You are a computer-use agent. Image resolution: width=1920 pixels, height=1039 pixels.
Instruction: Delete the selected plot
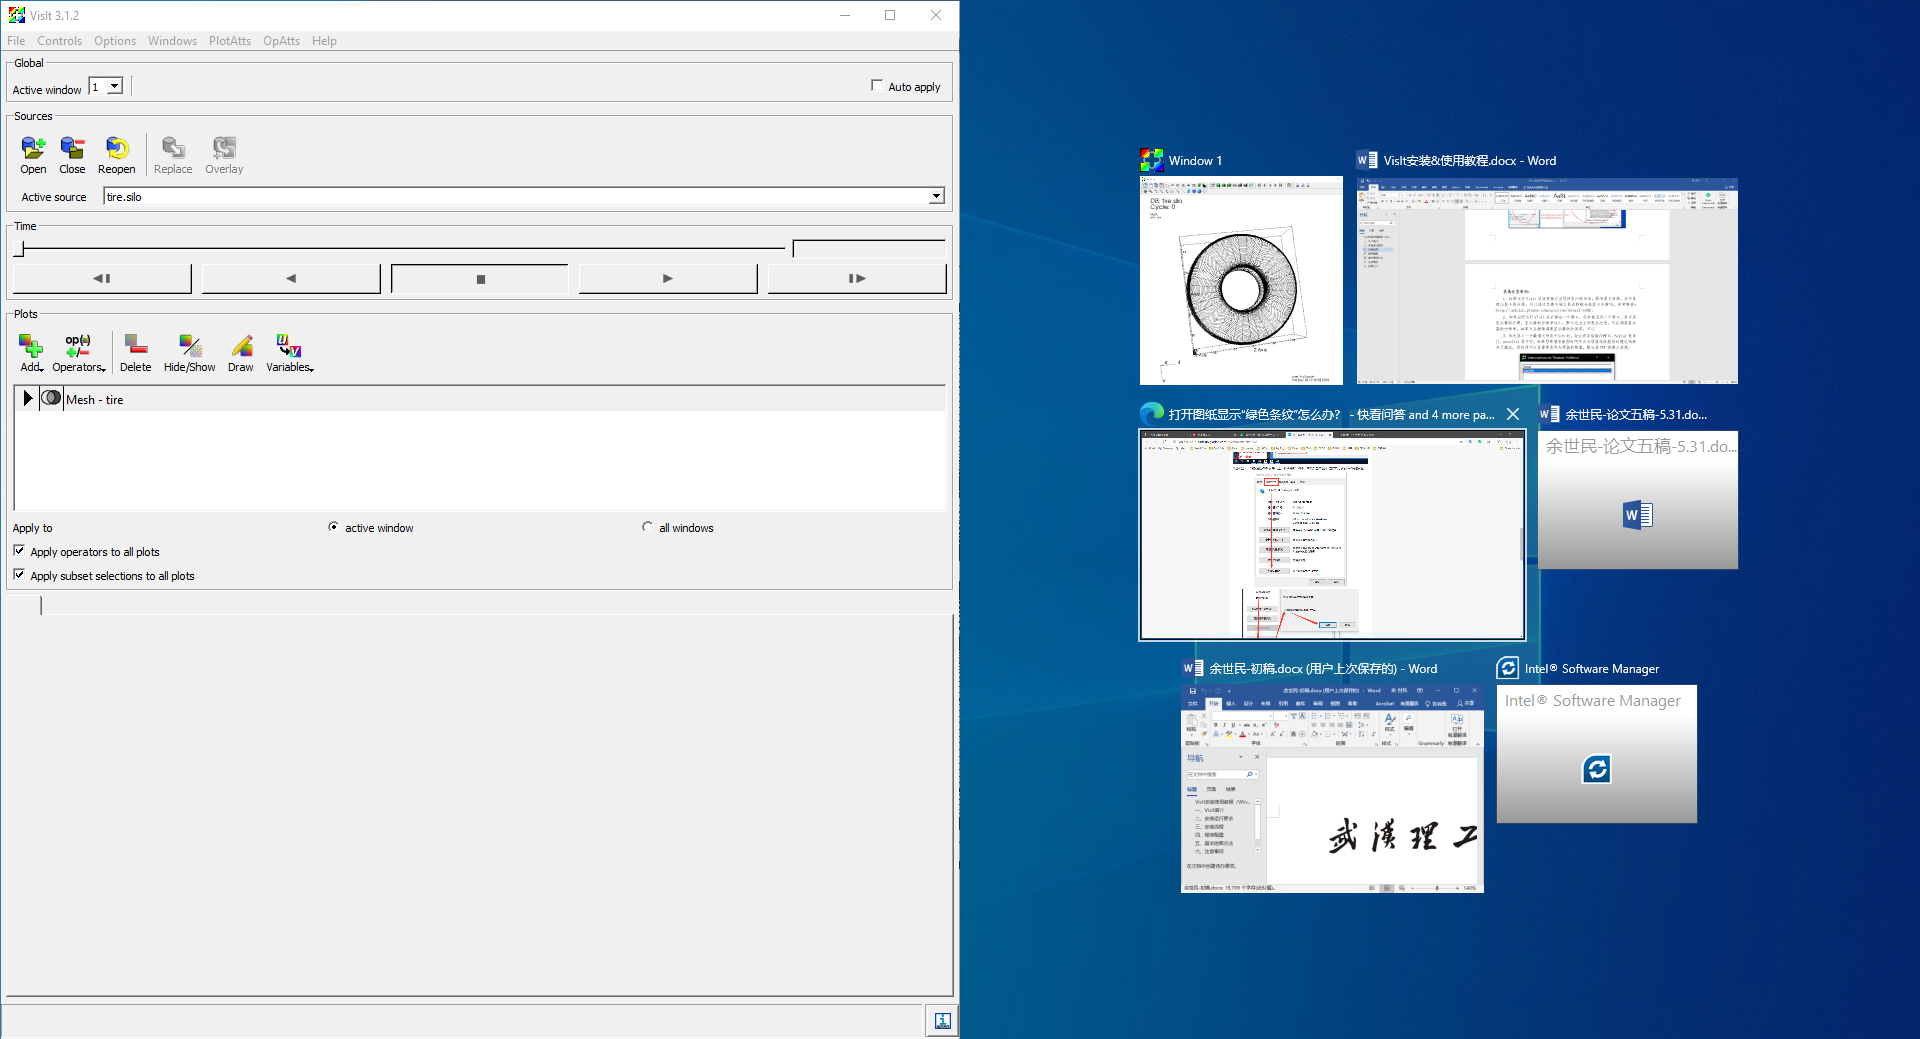(x=136, y=352)
